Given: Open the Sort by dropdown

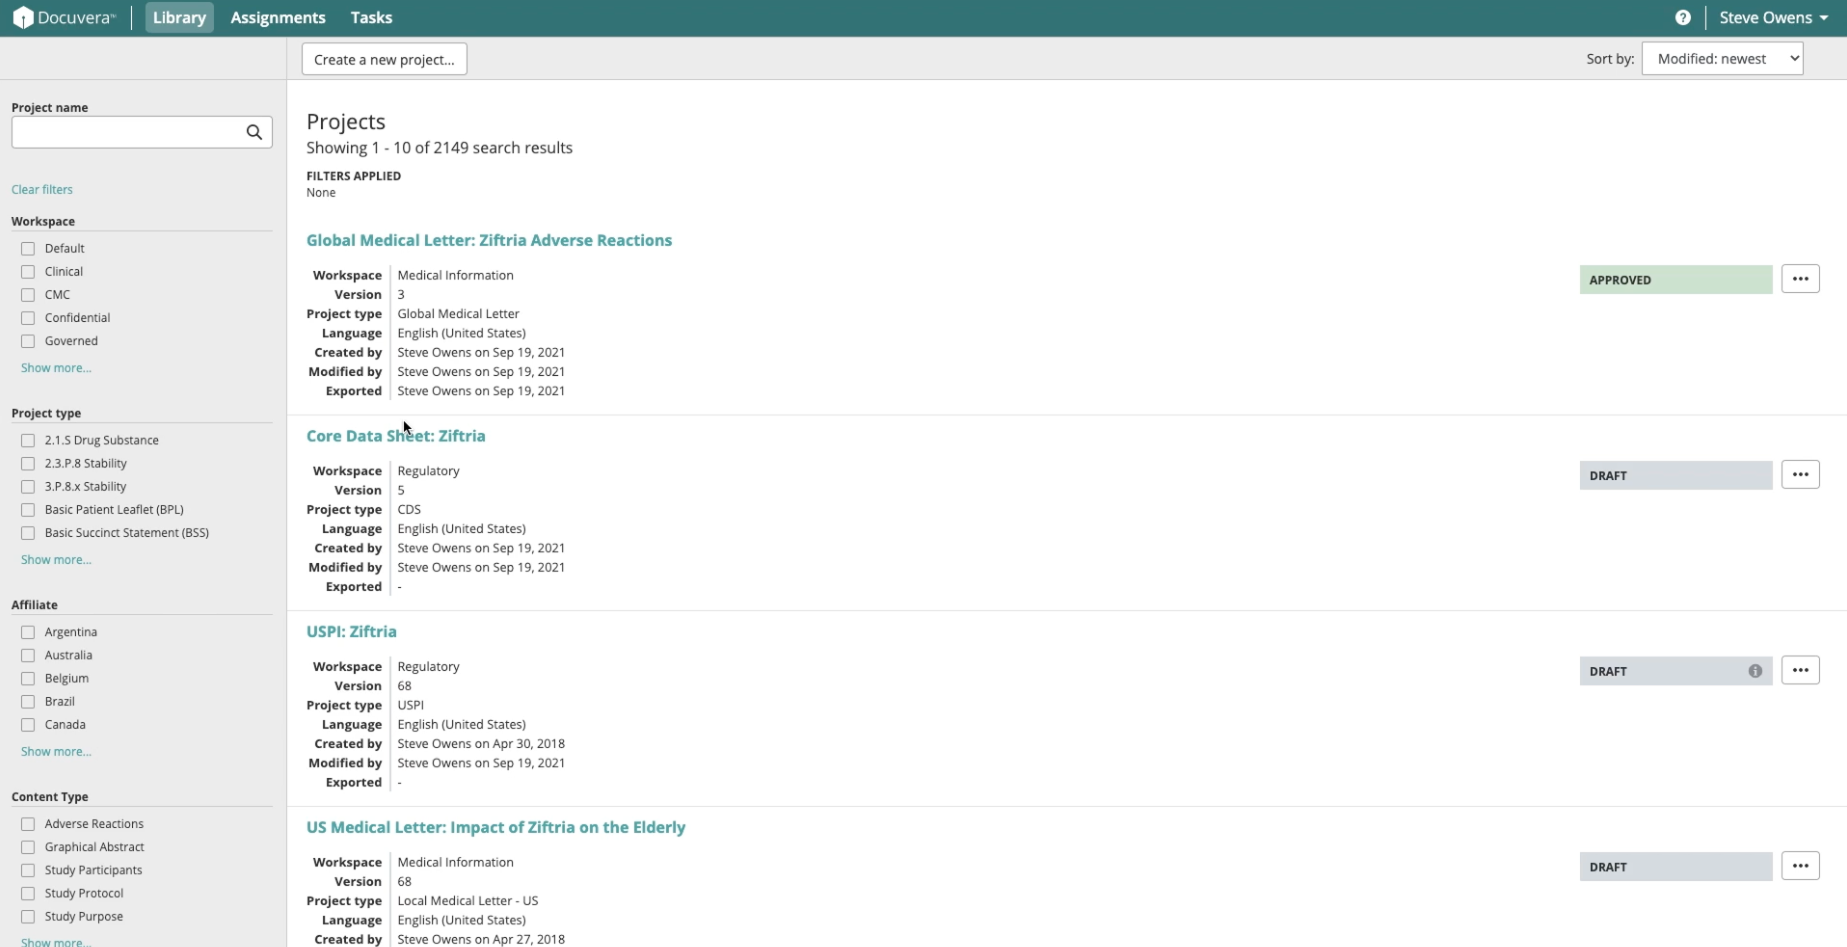Looking at the screenshot, I should coord(1722,59).
